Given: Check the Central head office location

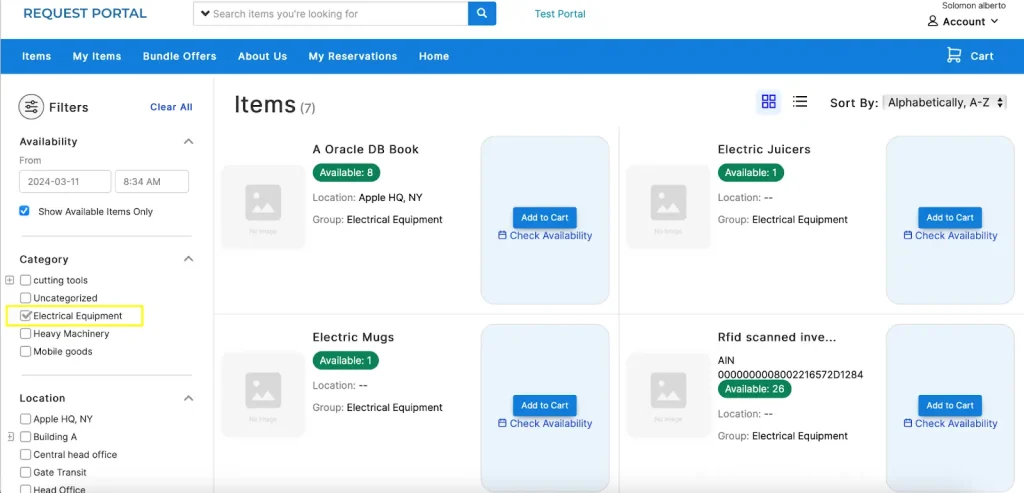Looking at the screenshot, I should (25, 454).
